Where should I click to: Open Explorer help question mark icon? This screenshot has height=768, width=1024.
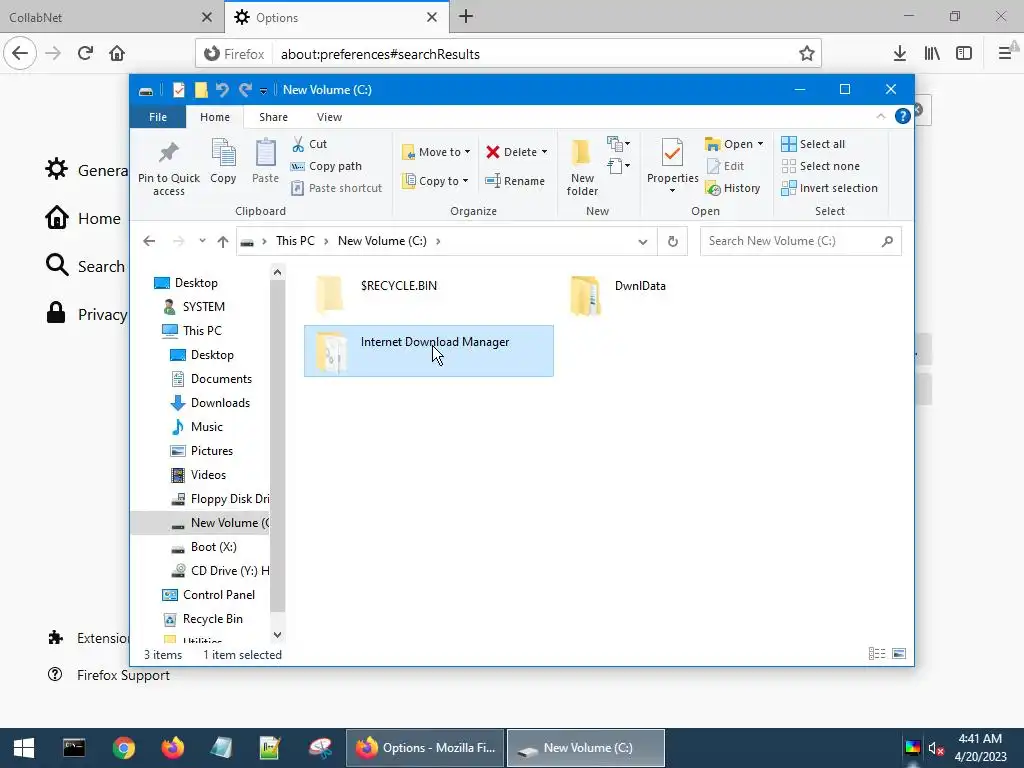pyautogui.click(x=903, y=116)
